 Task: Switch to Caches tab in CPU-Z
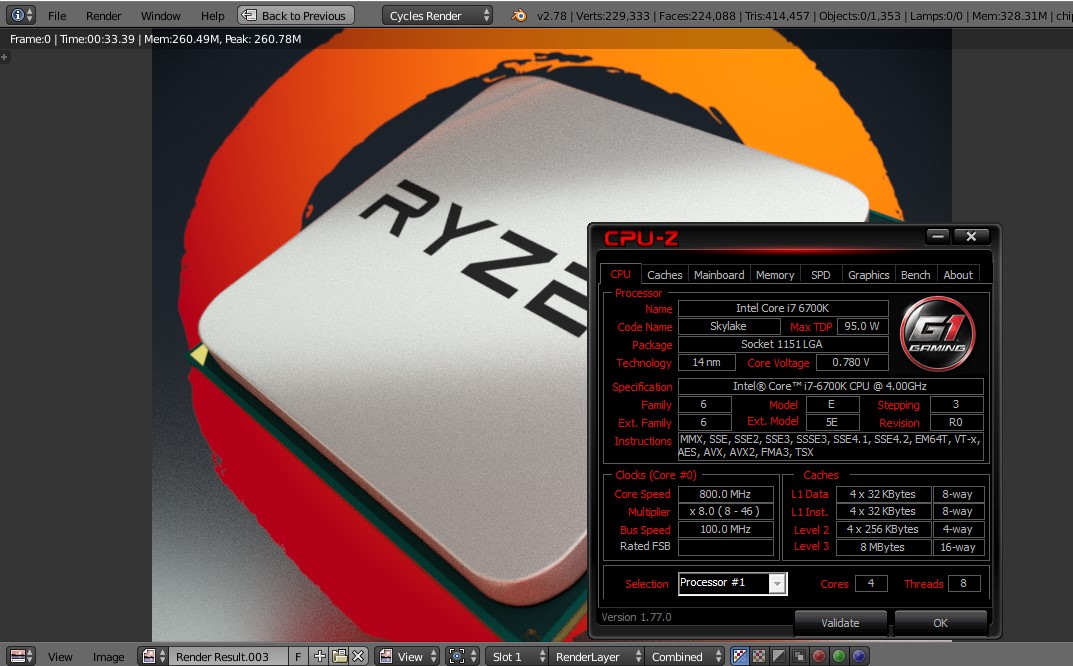[x=664, y=274]
